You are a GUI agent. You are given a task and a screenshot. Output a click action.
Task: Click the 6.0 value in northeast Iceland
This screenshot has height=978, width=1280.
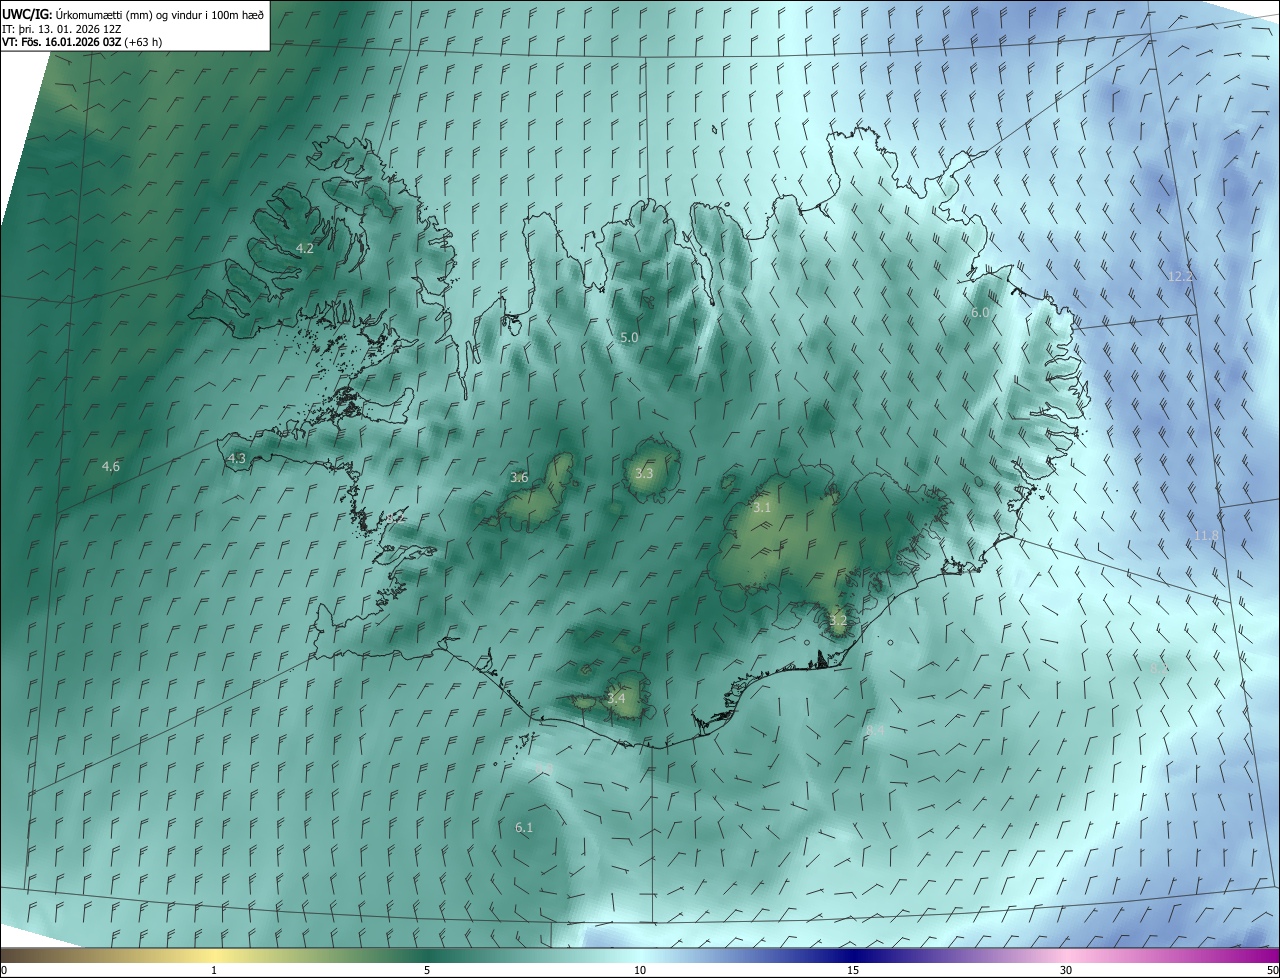(x=980, y=312)
